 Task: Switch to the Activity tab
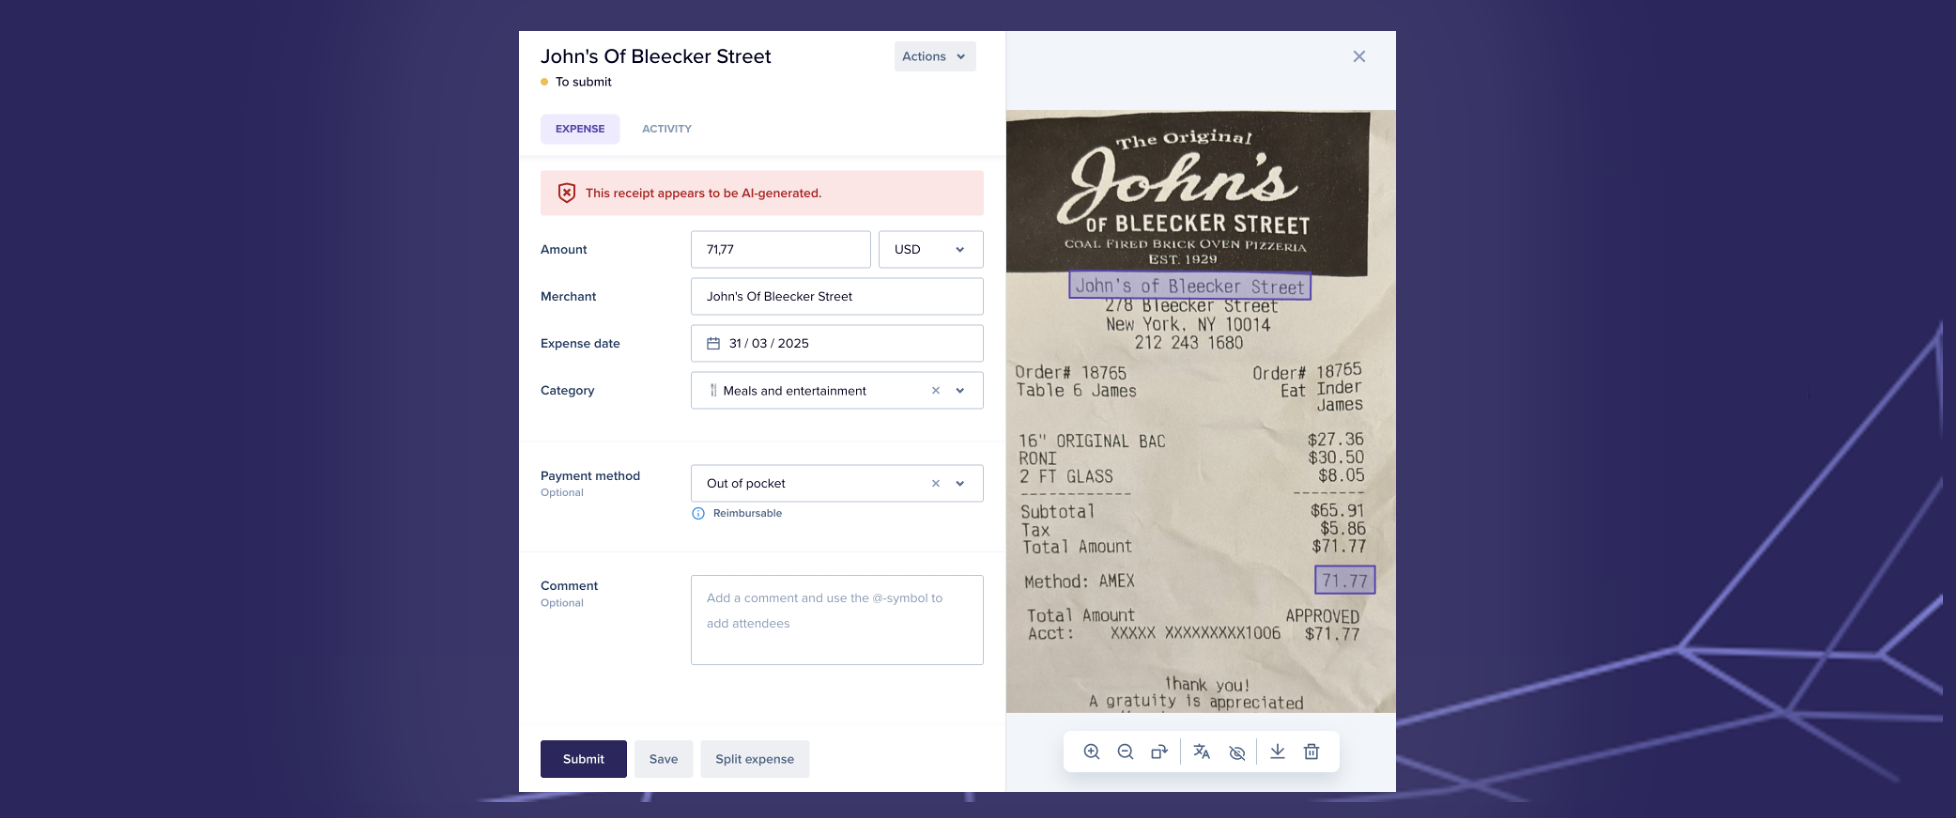point(667,129)
